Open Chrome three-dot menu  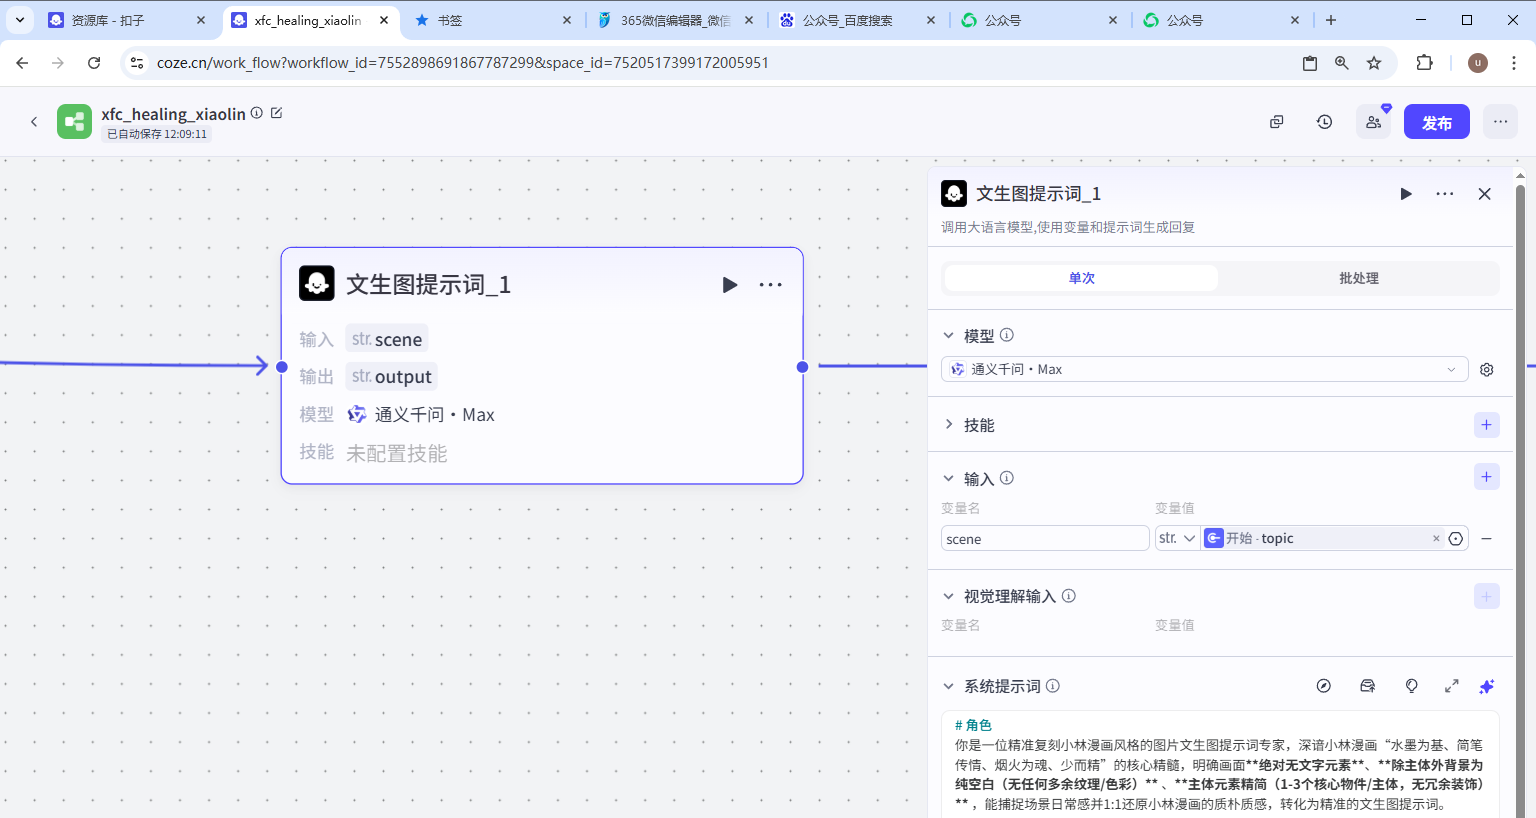[x=1514, y=63]
